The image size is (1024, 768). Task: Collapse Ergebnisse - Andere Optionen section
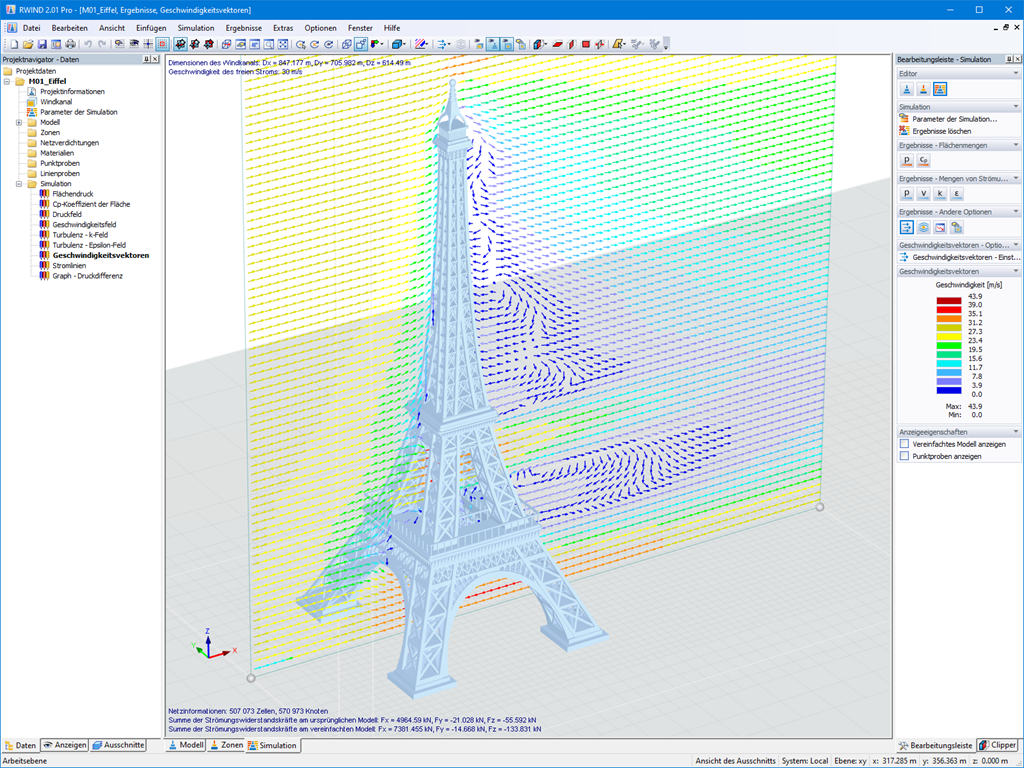click(x=1016, y=212)
